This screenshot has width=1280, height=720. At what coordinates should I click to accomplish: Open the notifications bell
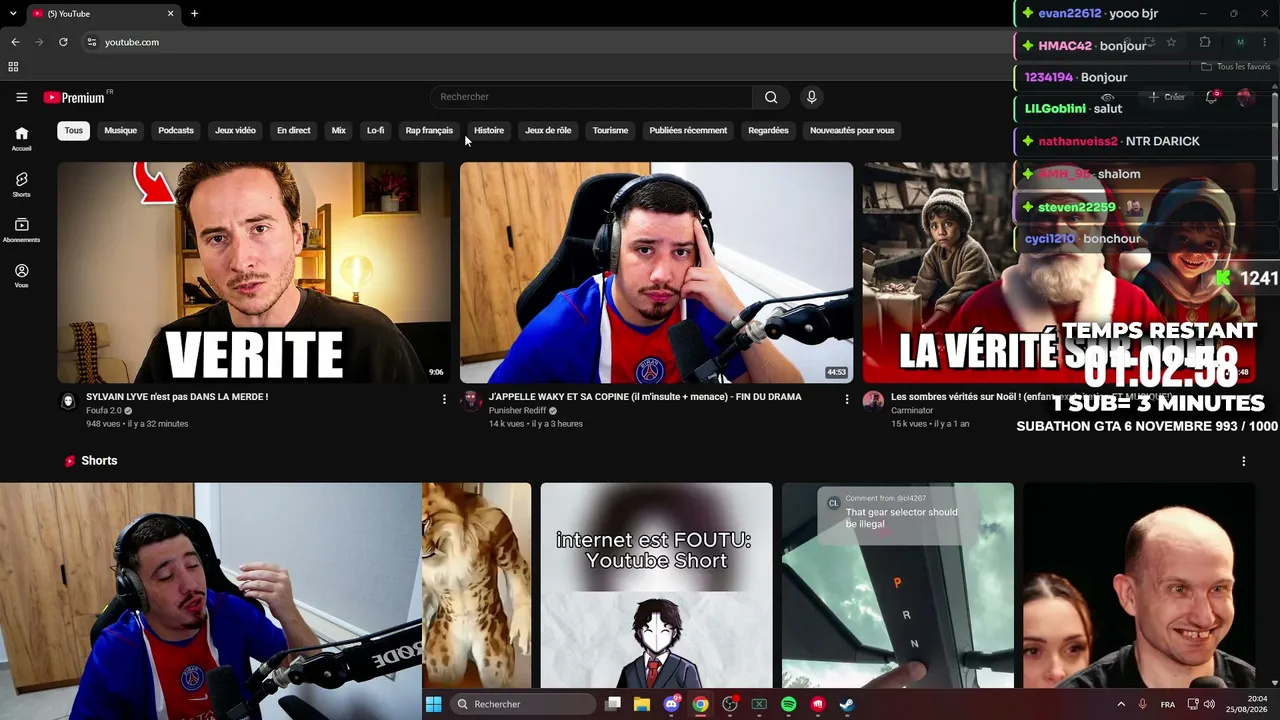pos(1211,97)
